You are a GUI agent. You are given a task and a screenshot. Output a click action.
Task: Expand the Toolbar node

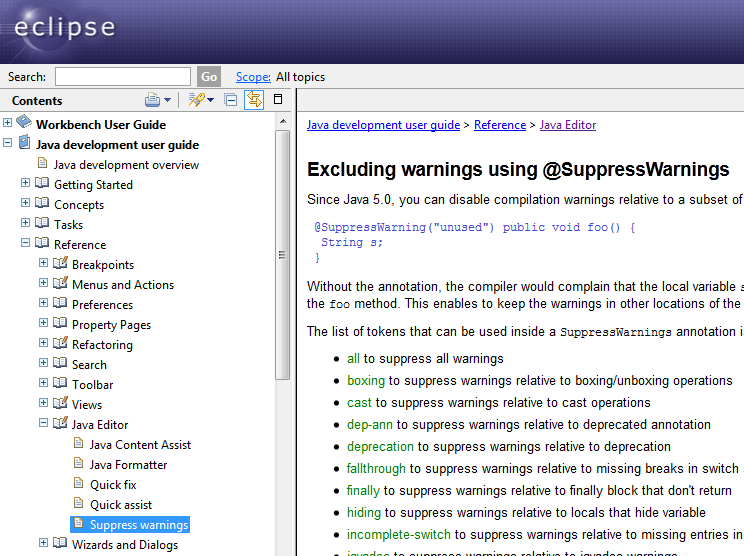point(43,382)
